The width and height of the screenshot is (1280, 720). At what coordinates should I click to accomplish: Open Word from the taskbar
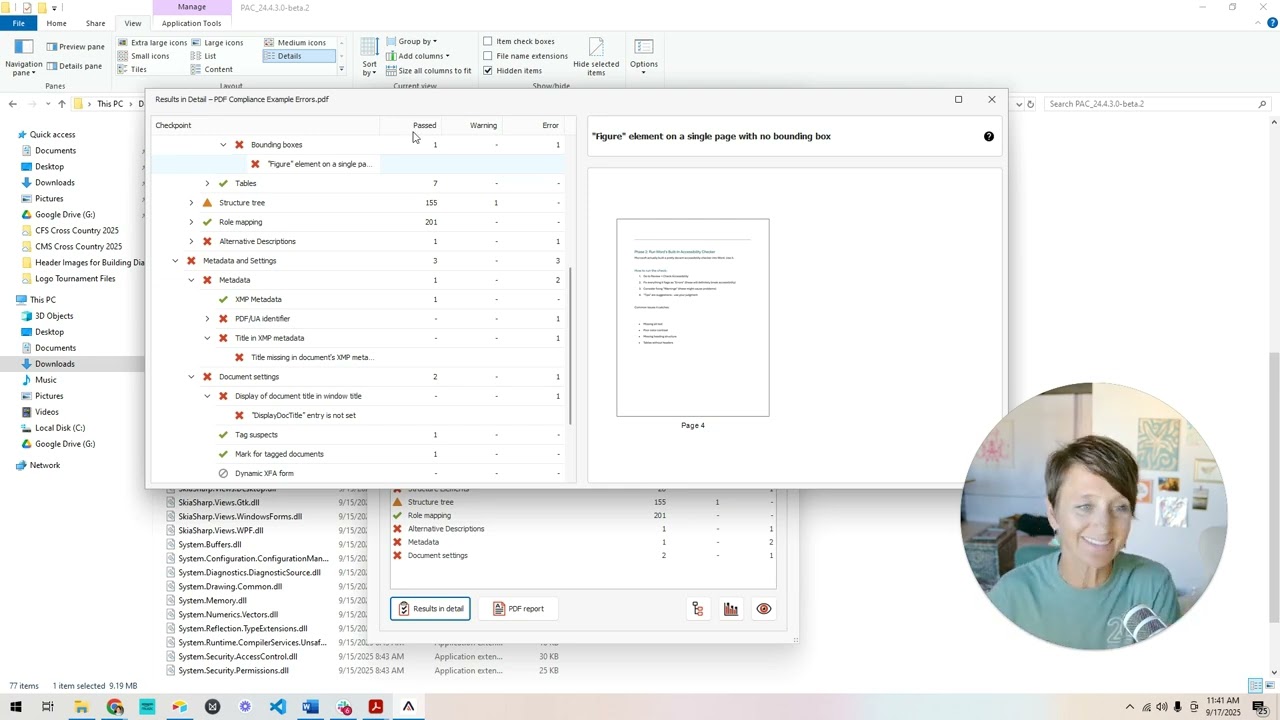310,707
